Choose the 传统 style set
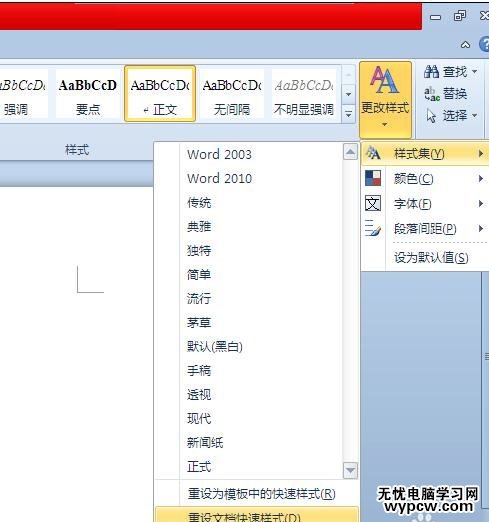This screenshot has width=489, height=522. coord(199,202)
